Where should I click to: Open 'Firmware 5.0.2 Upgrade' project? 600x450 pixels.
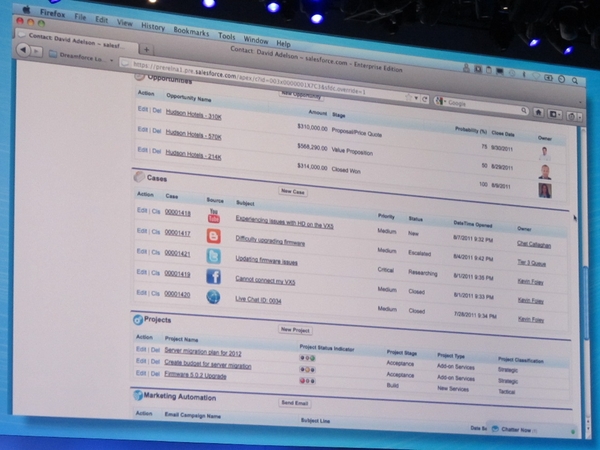[195, 375]
